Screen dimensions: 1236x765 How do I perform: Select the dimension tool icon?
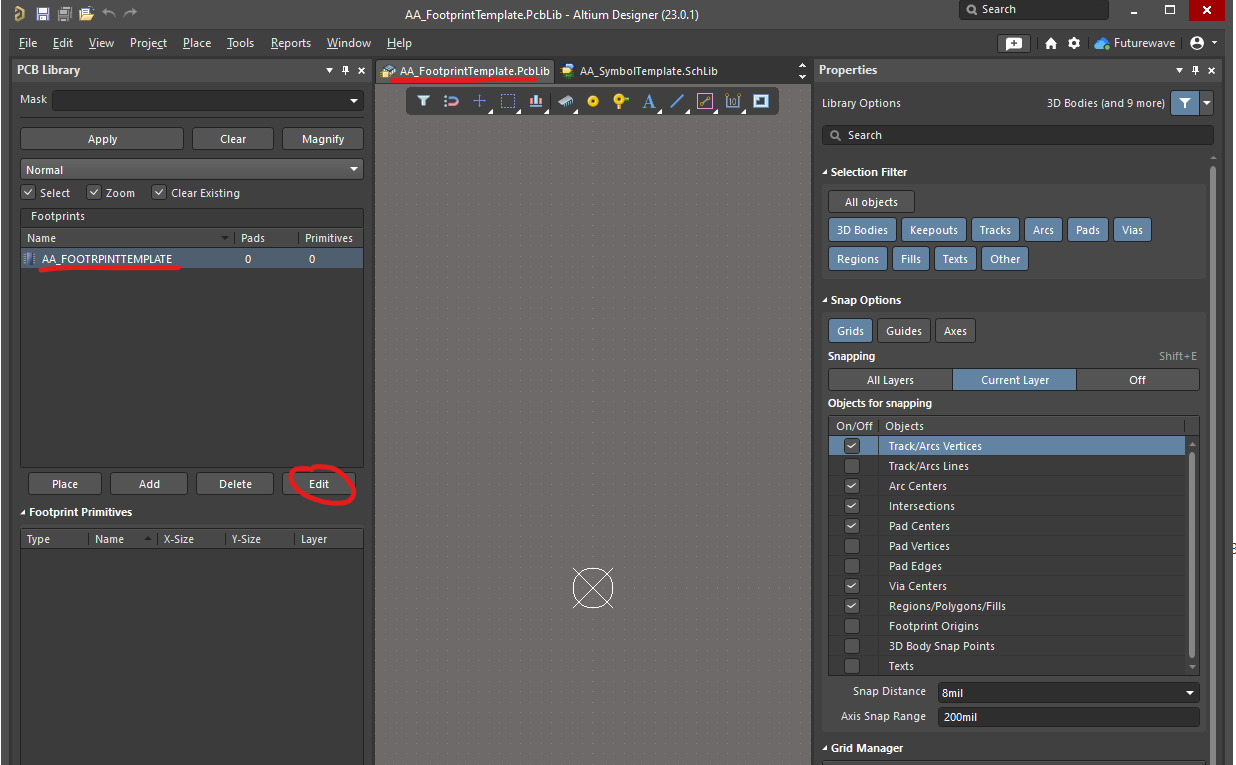(x=733, y=101)
